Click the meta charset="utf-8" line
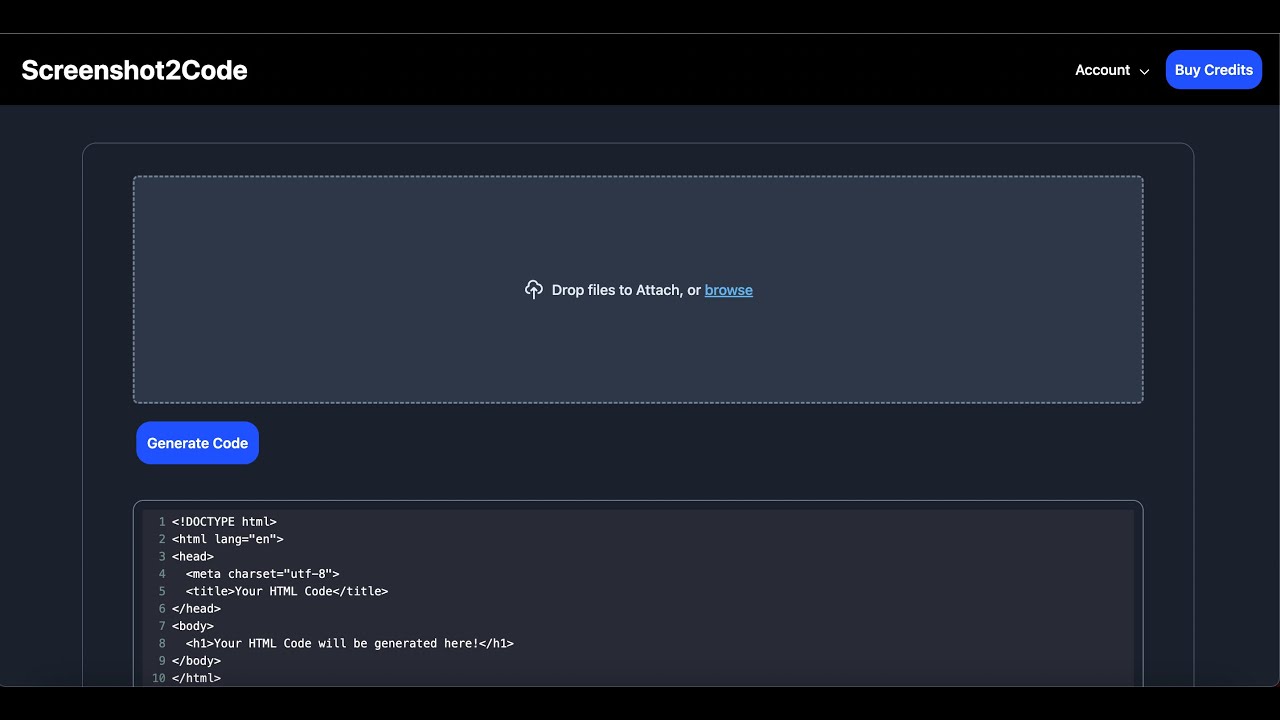The width and height of the screenshot is (1280, 720). point(262,574)
